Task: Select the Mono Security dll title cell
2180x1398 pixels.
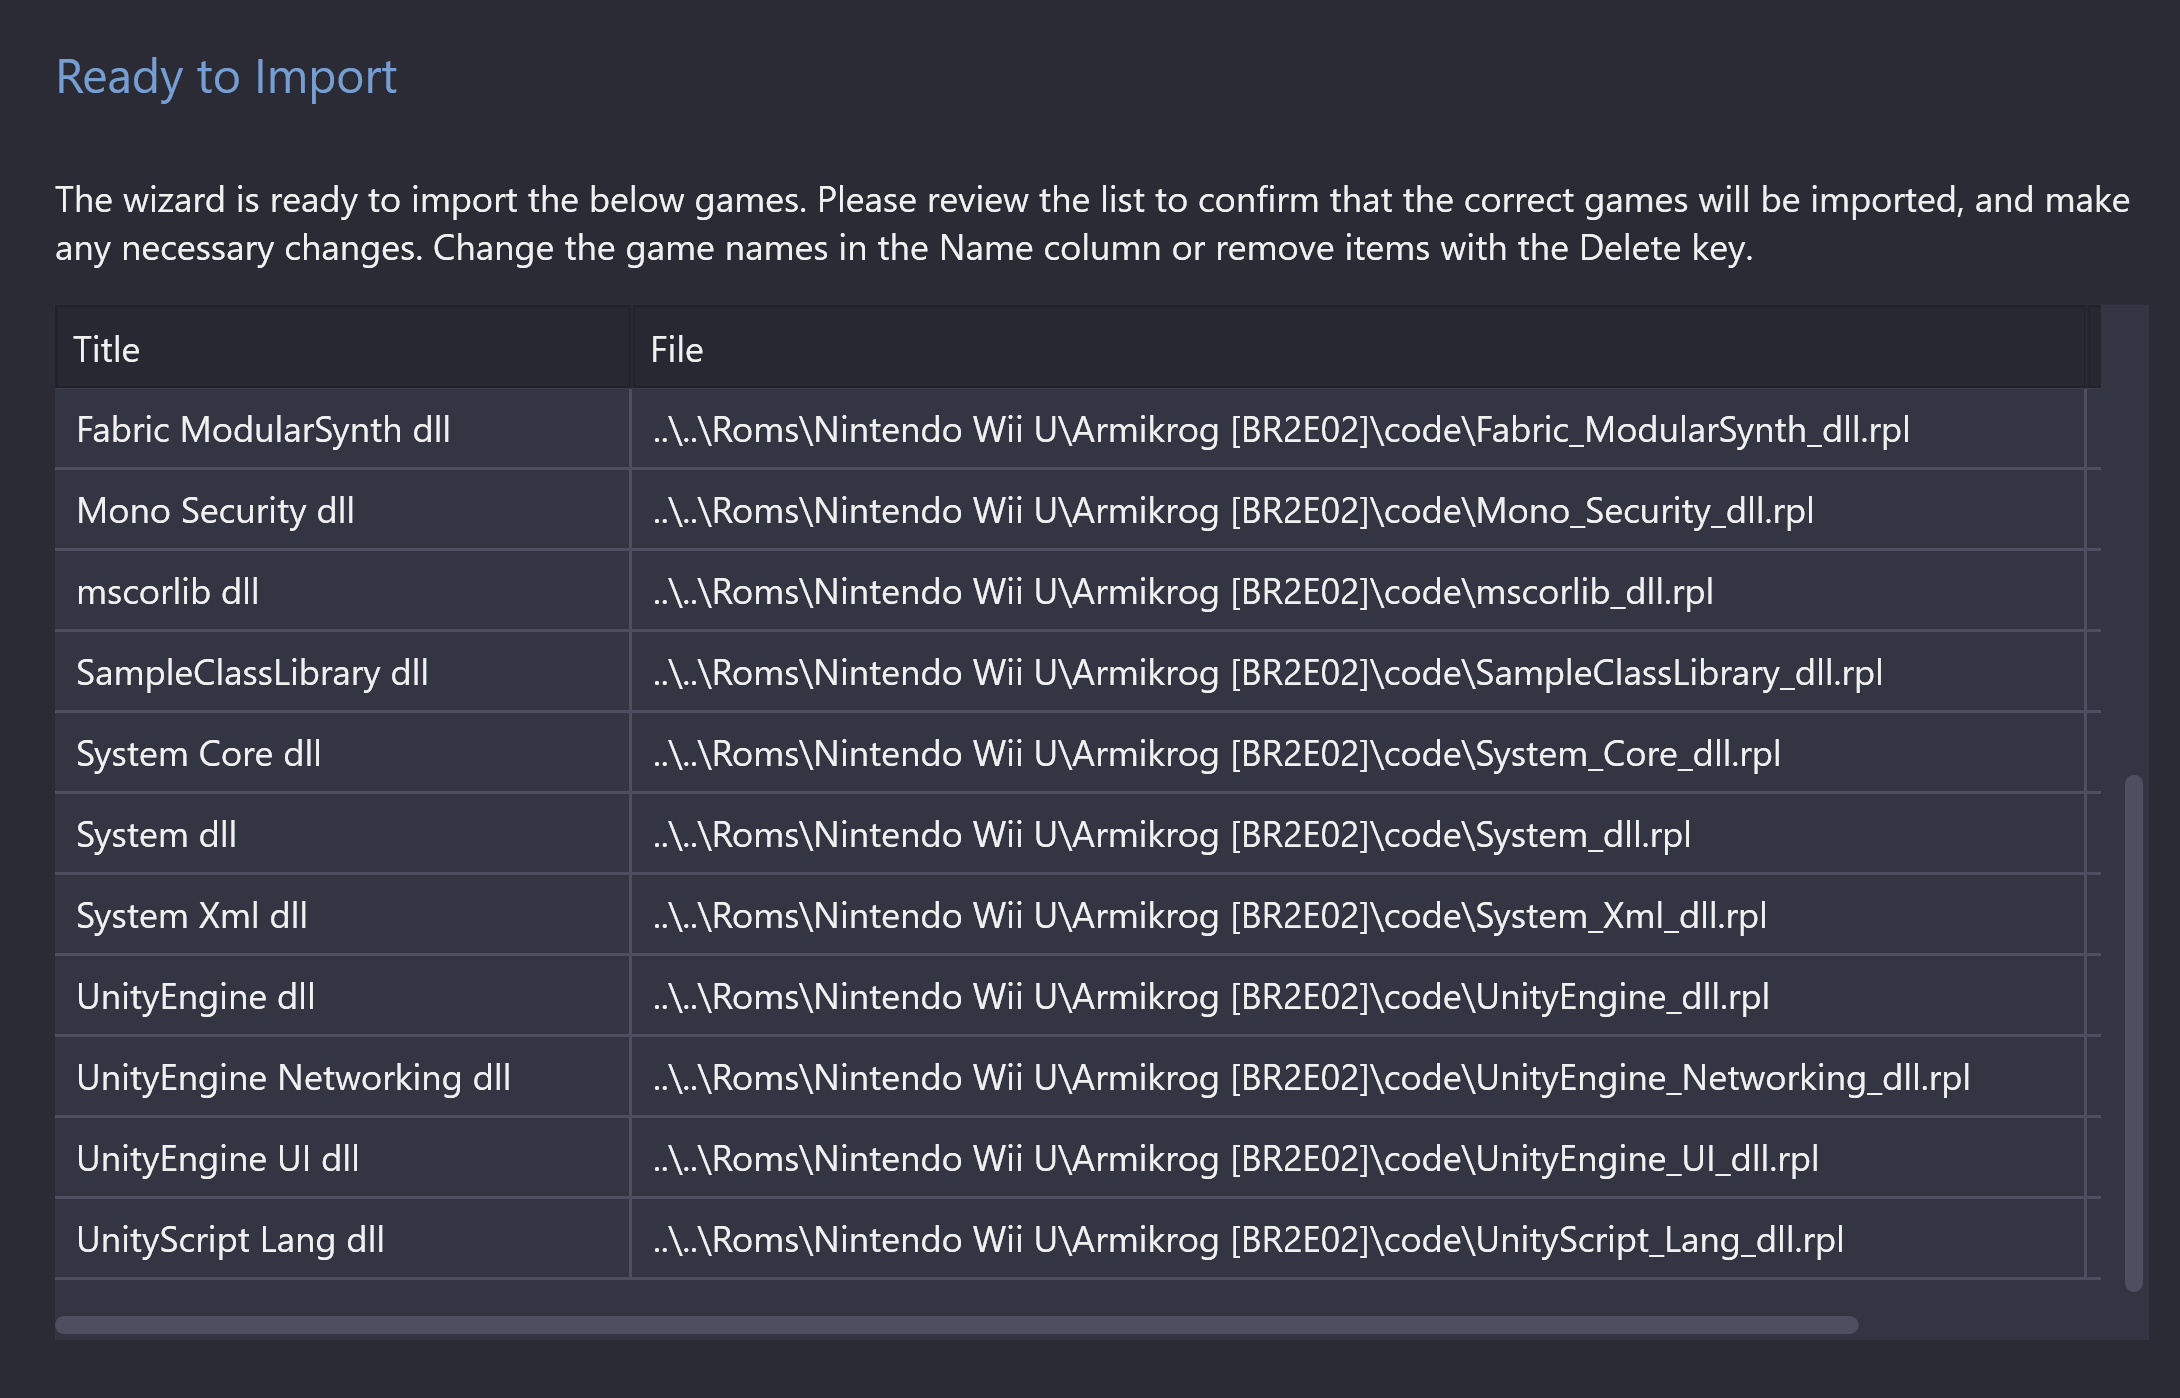Action: (342, 511)
